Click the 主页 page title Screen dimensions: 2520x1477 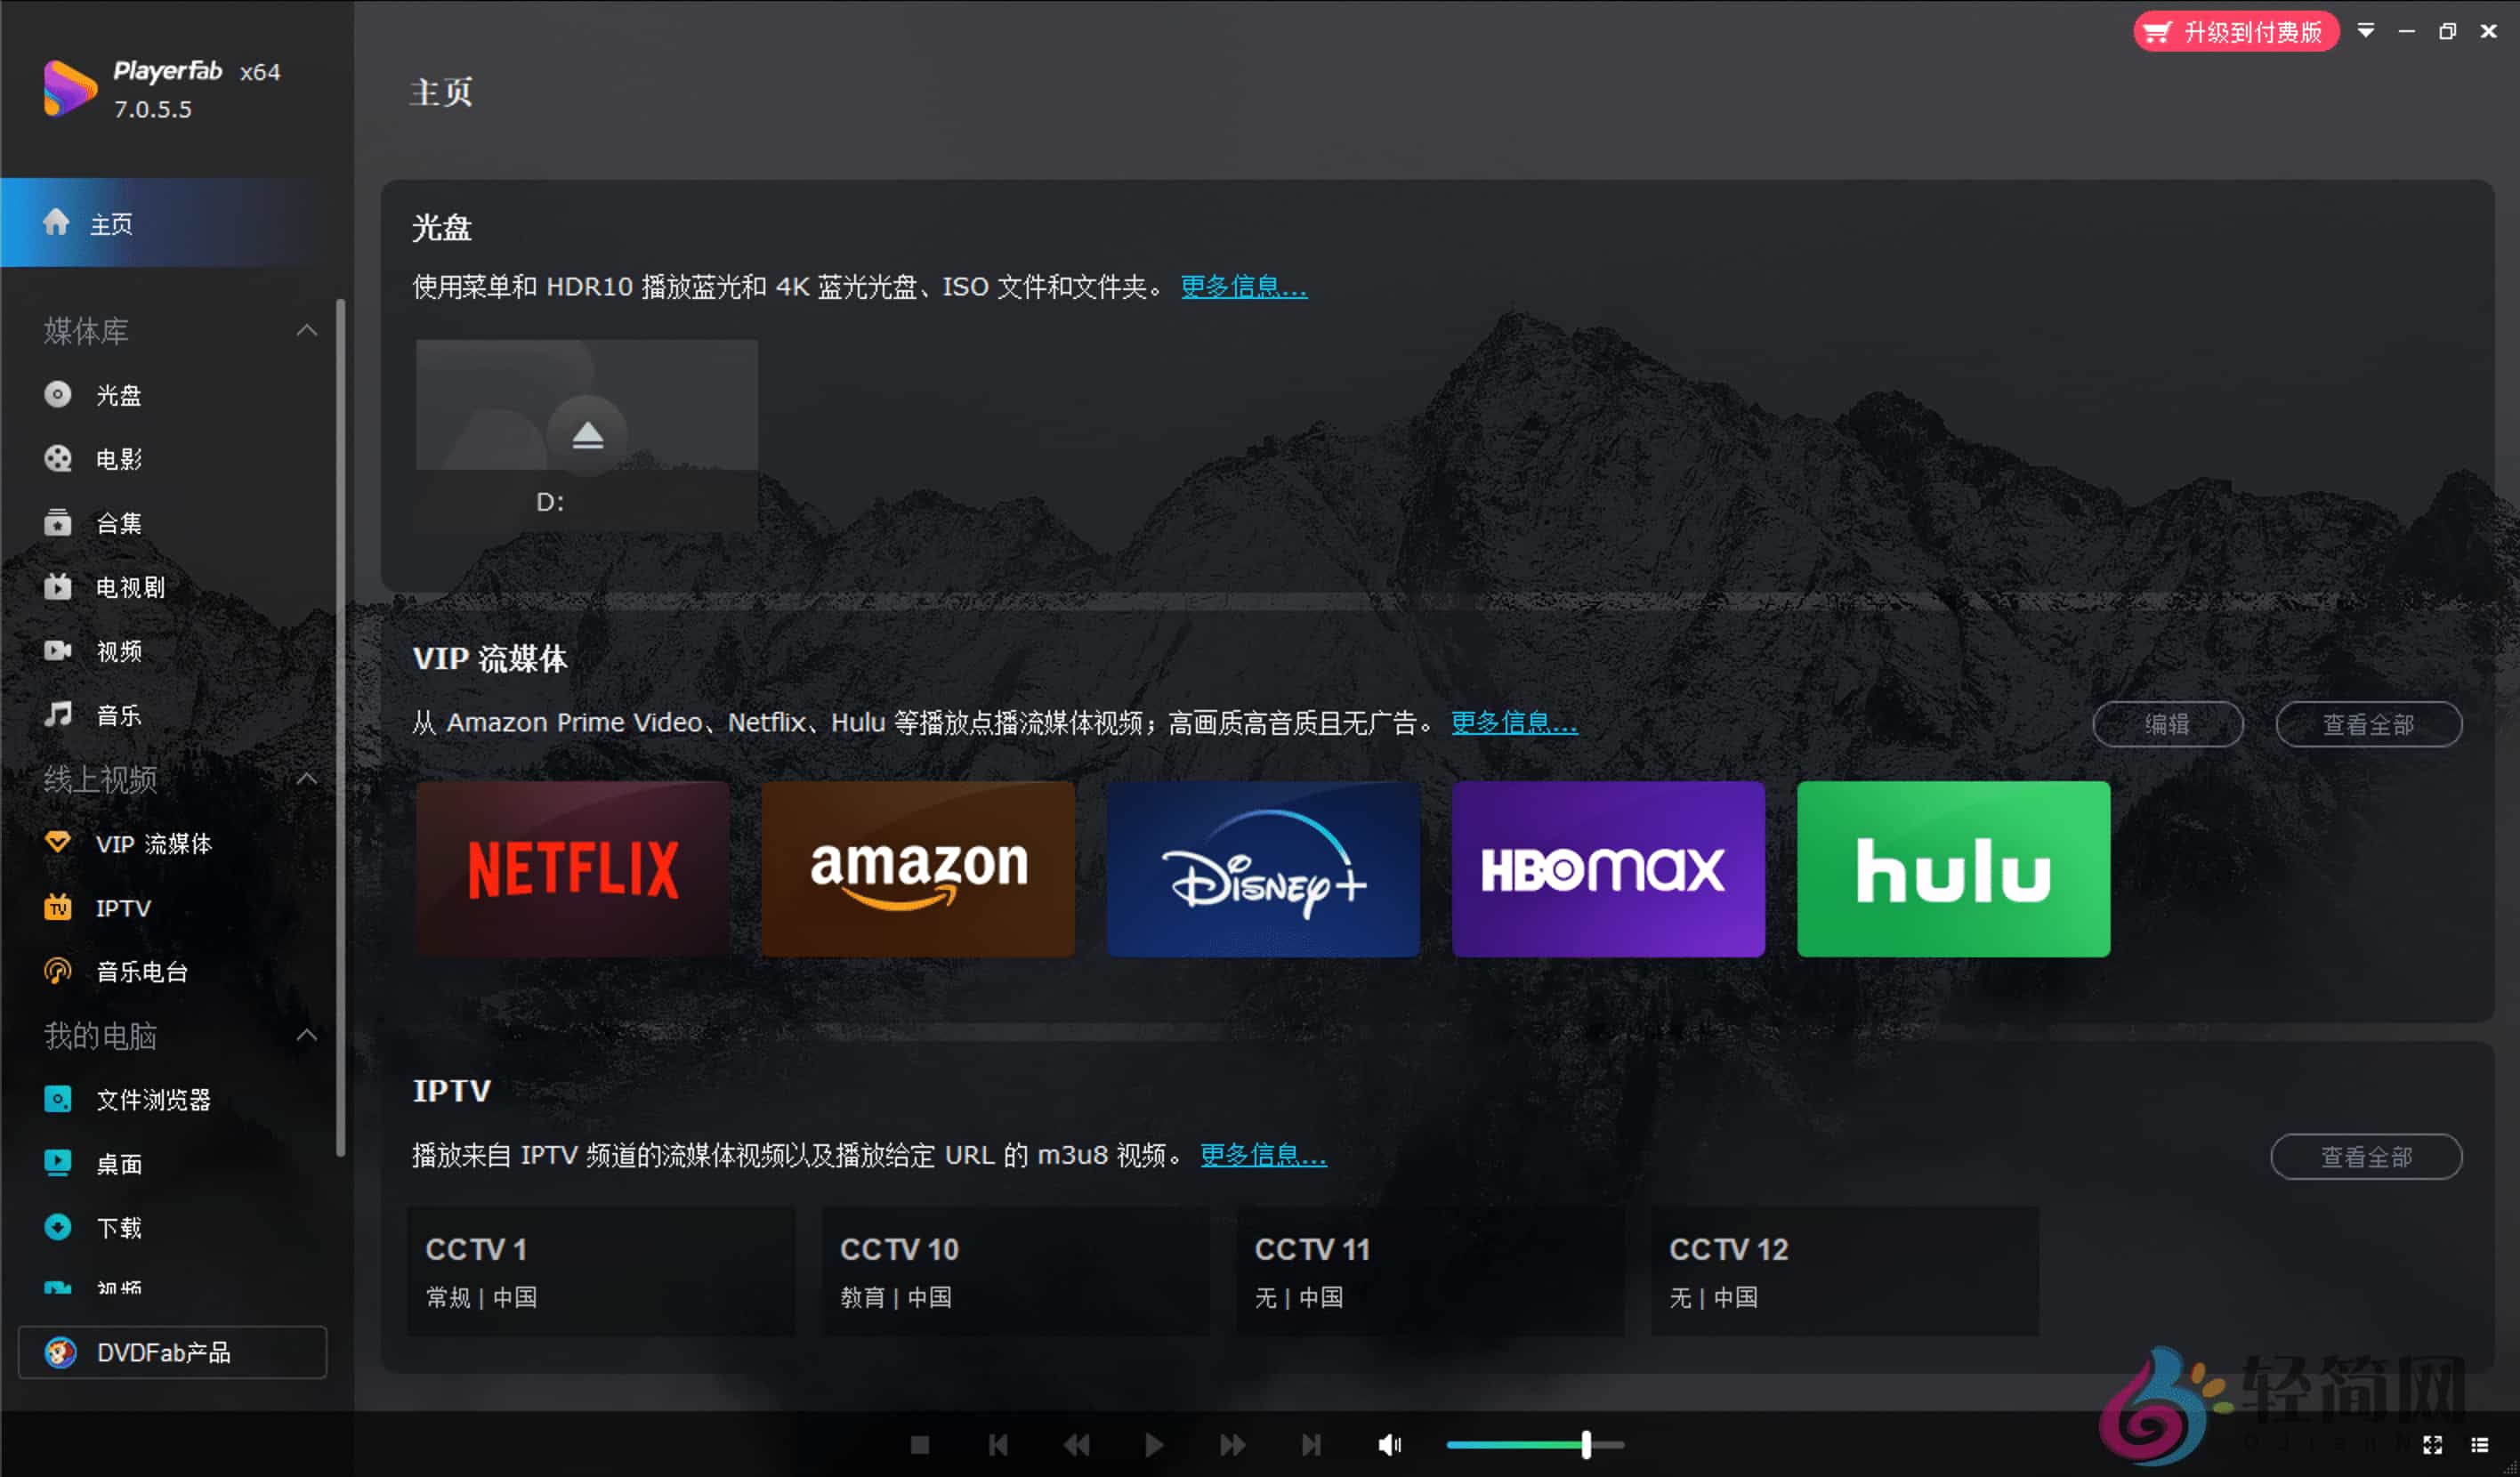coord(442,92)
